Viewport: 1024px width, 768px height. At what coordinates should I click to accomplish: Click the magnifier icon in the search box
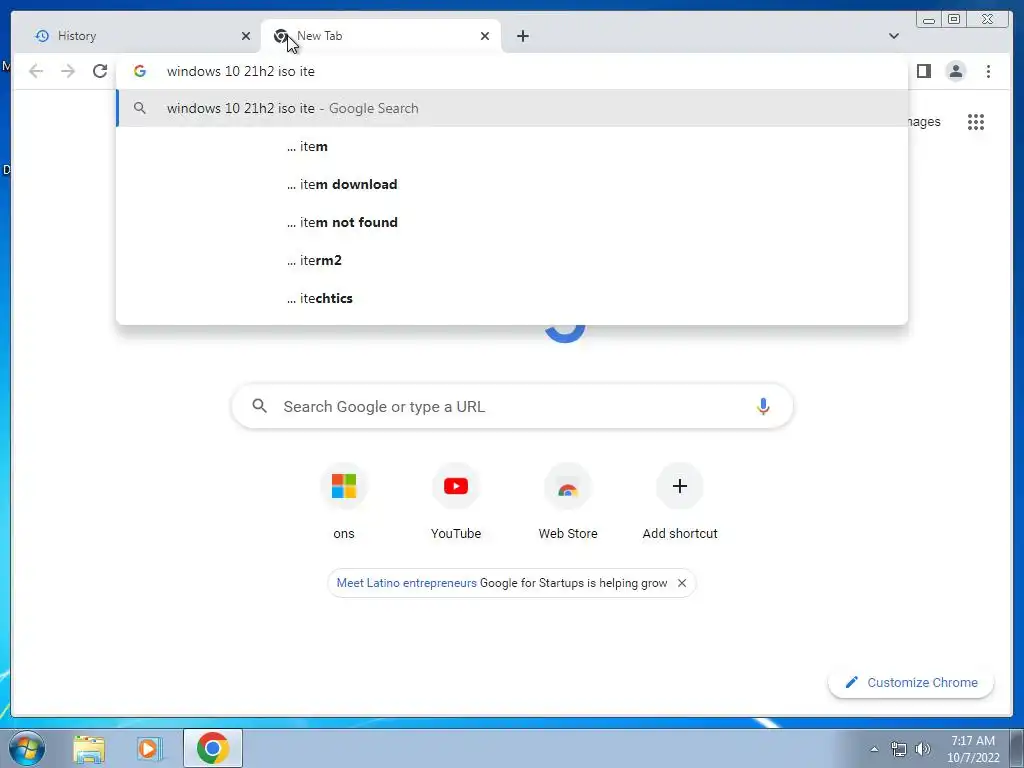coord(259,406)
